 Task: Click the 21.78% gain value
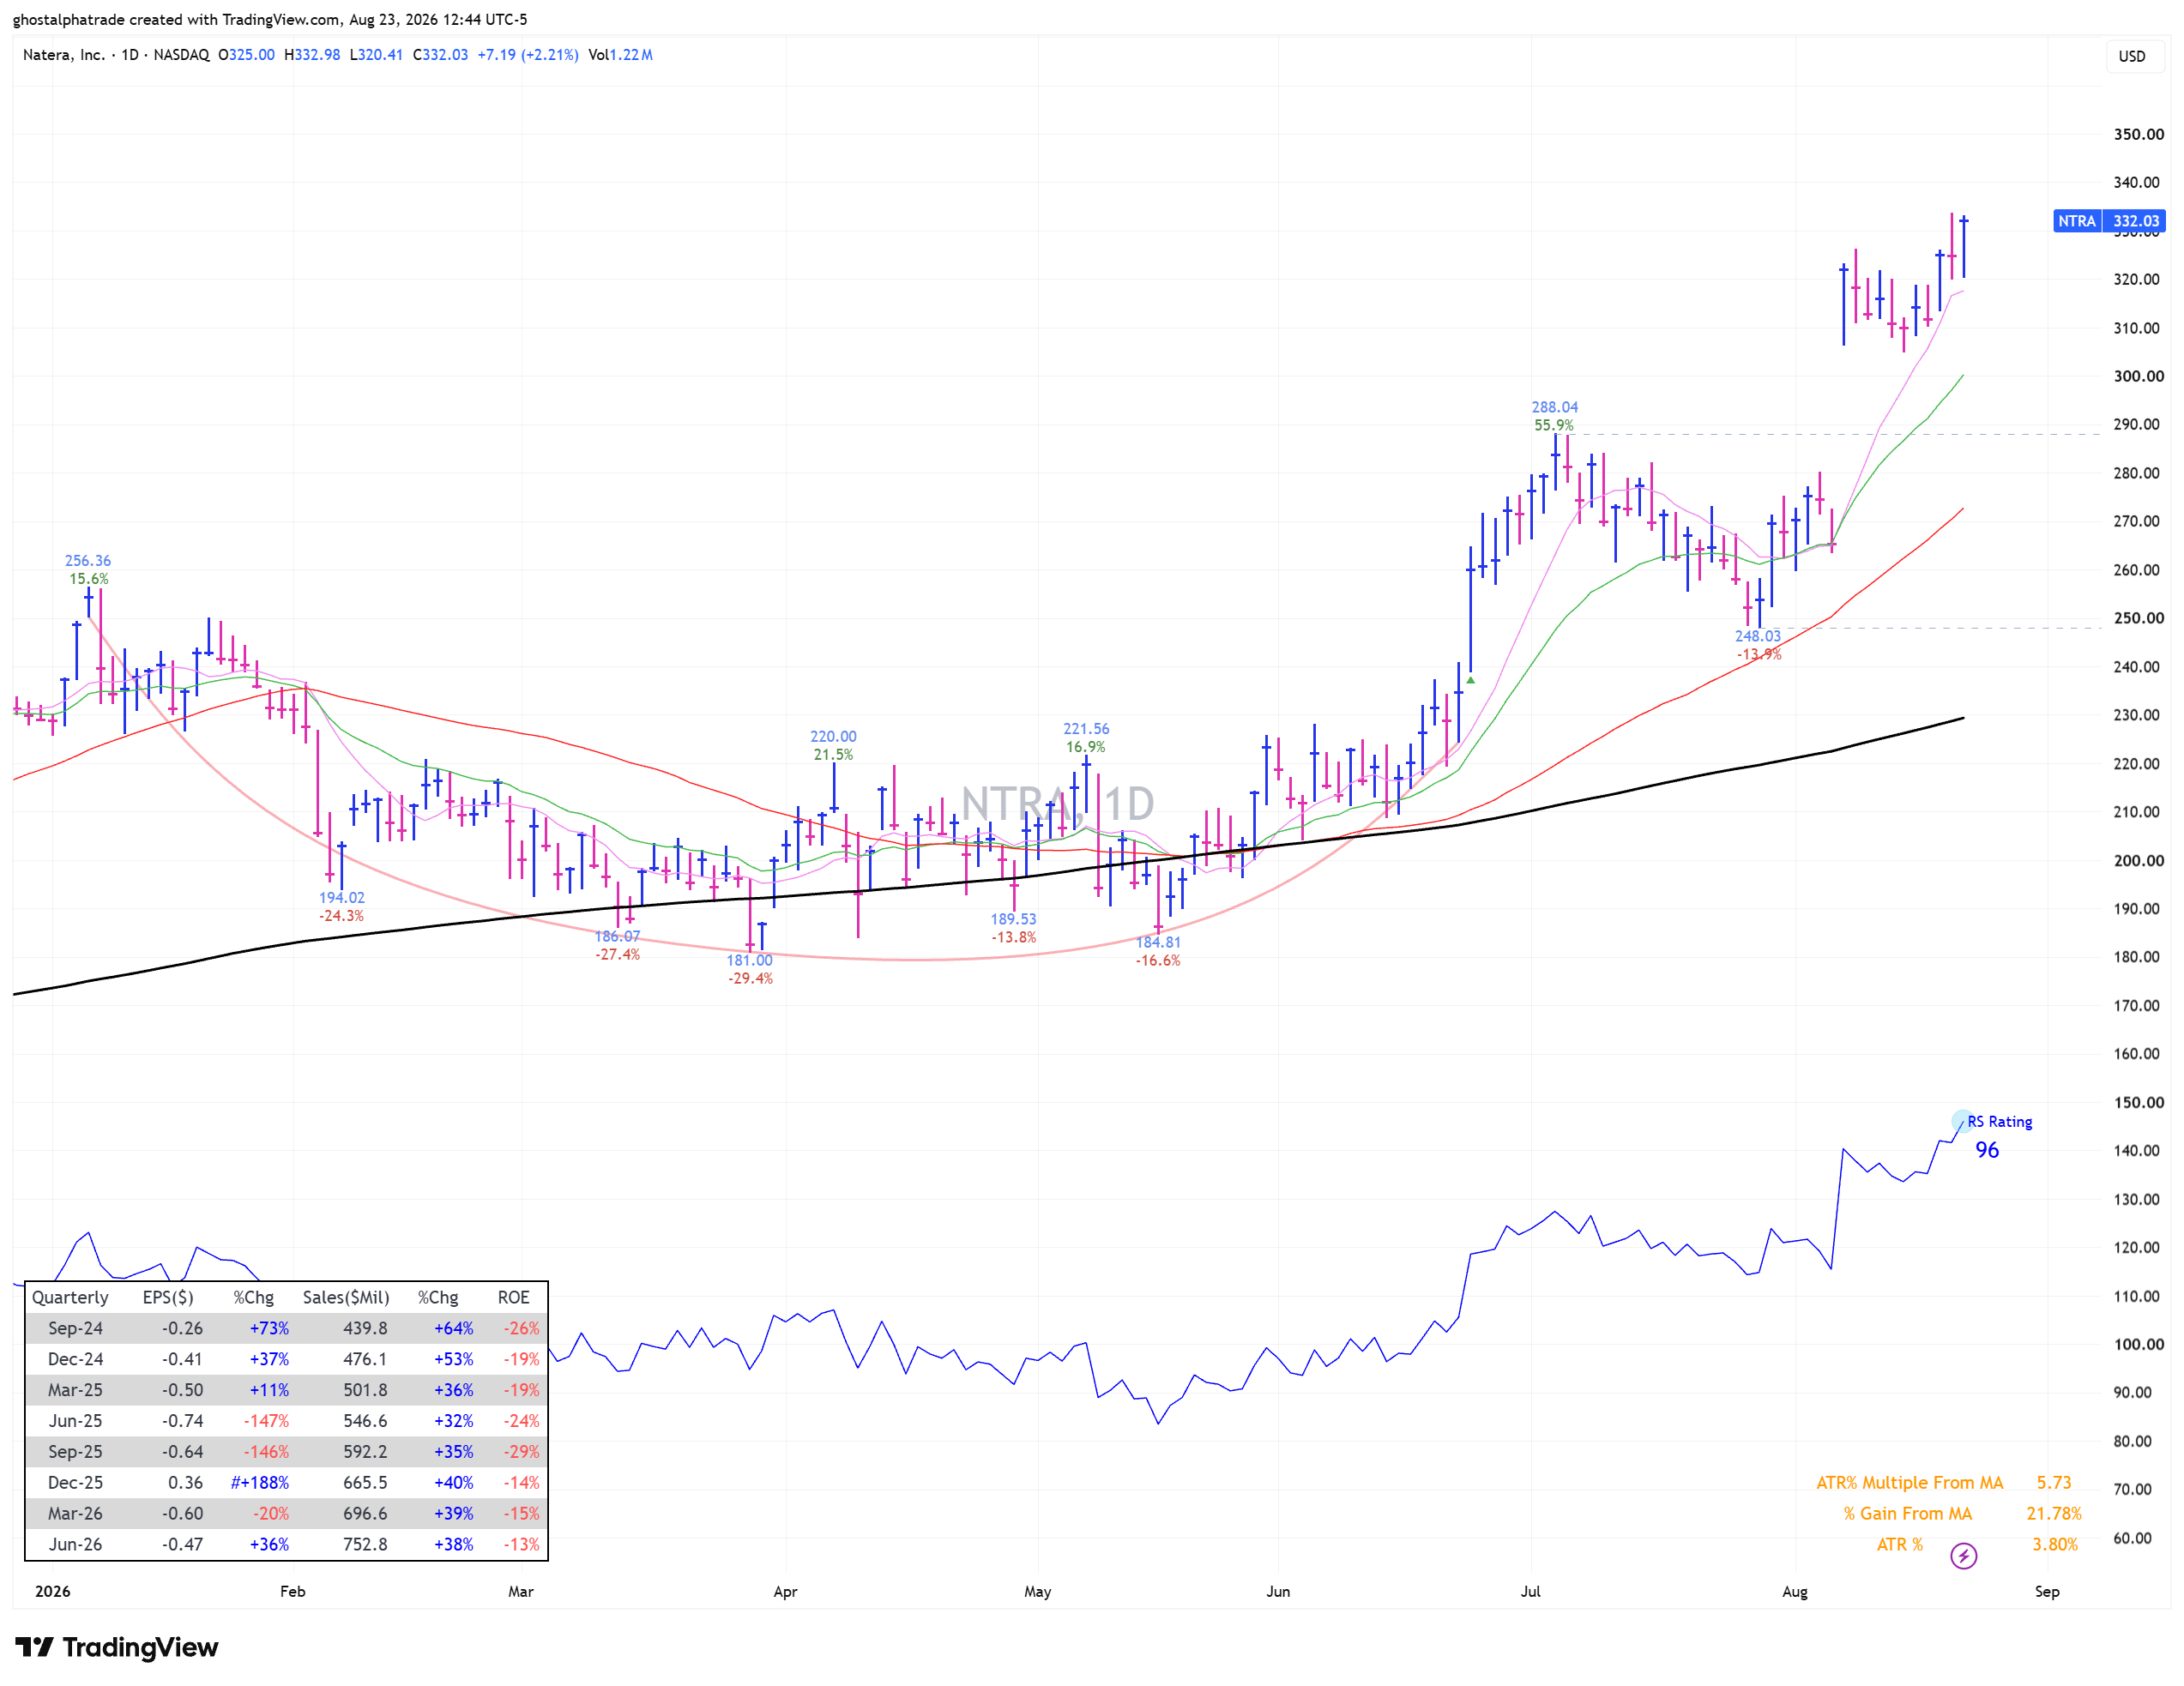coord(2054,1514)
